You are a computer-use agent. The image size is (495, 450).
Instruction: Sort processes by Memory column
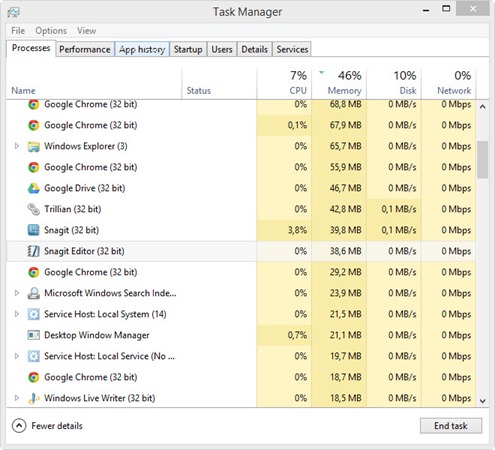[x=339, y=83]
